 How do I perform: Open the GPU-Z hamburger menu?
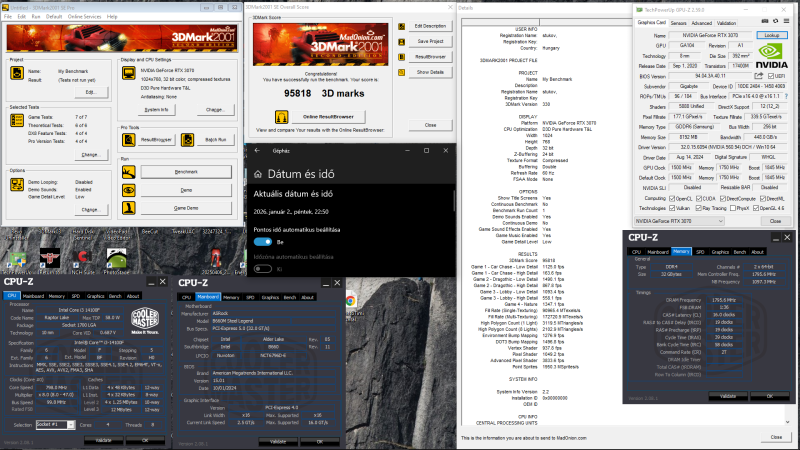[x=786, y=21]
